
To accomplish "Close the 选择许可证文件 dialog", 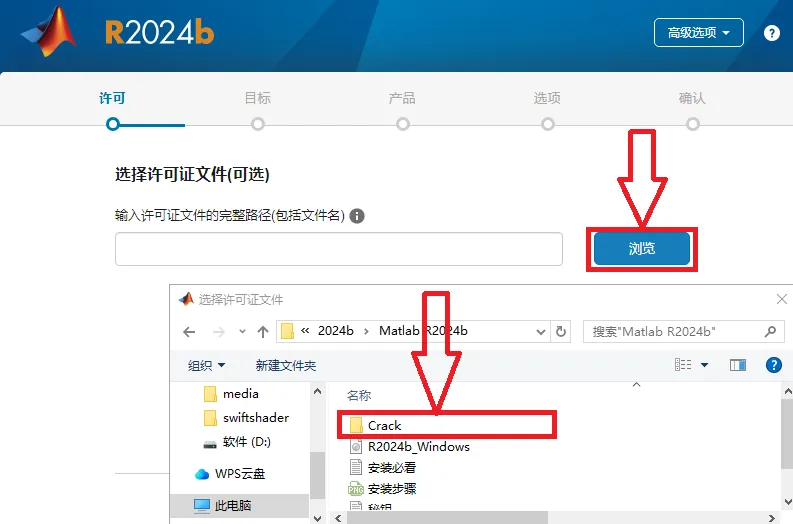I will 781,299.
